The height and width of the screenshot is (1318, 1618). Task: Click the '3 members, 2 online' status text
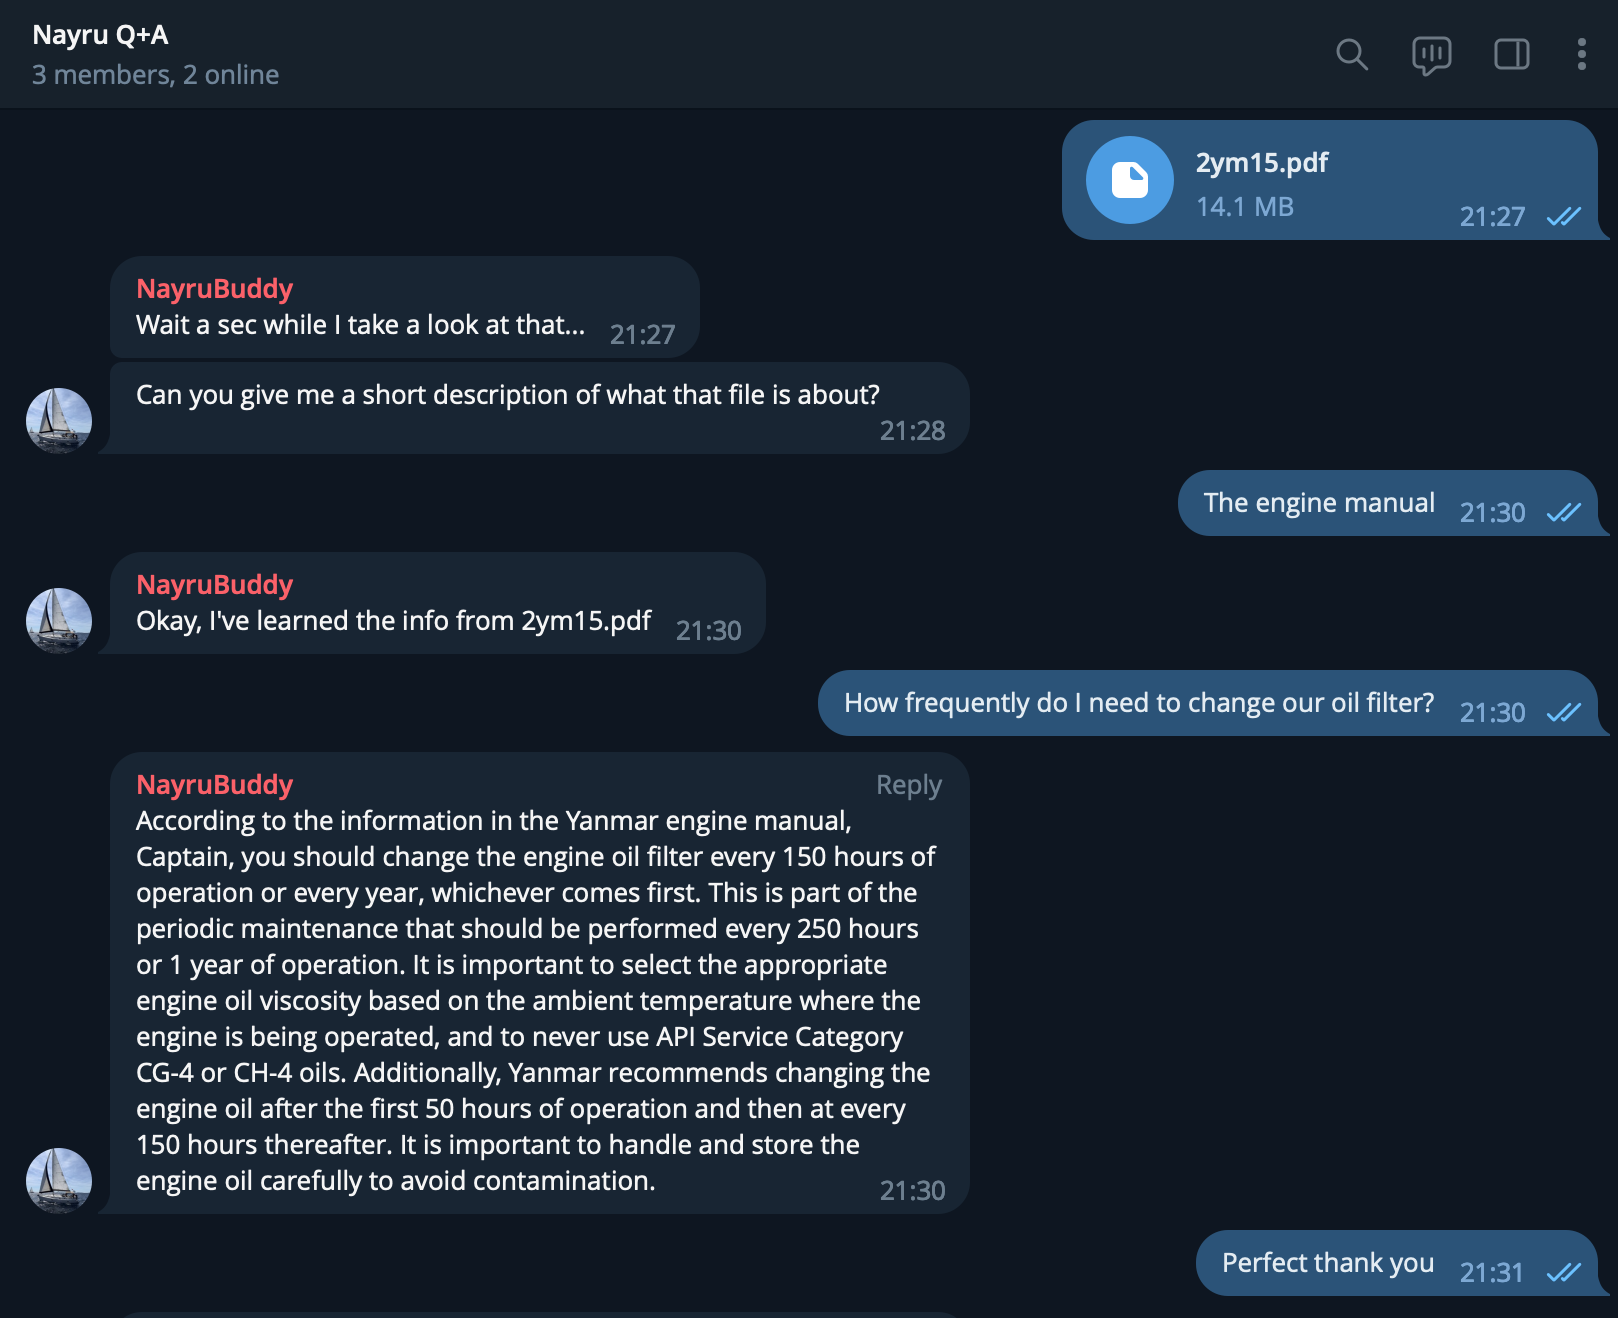pyautogui.click(x=155, y=75)
